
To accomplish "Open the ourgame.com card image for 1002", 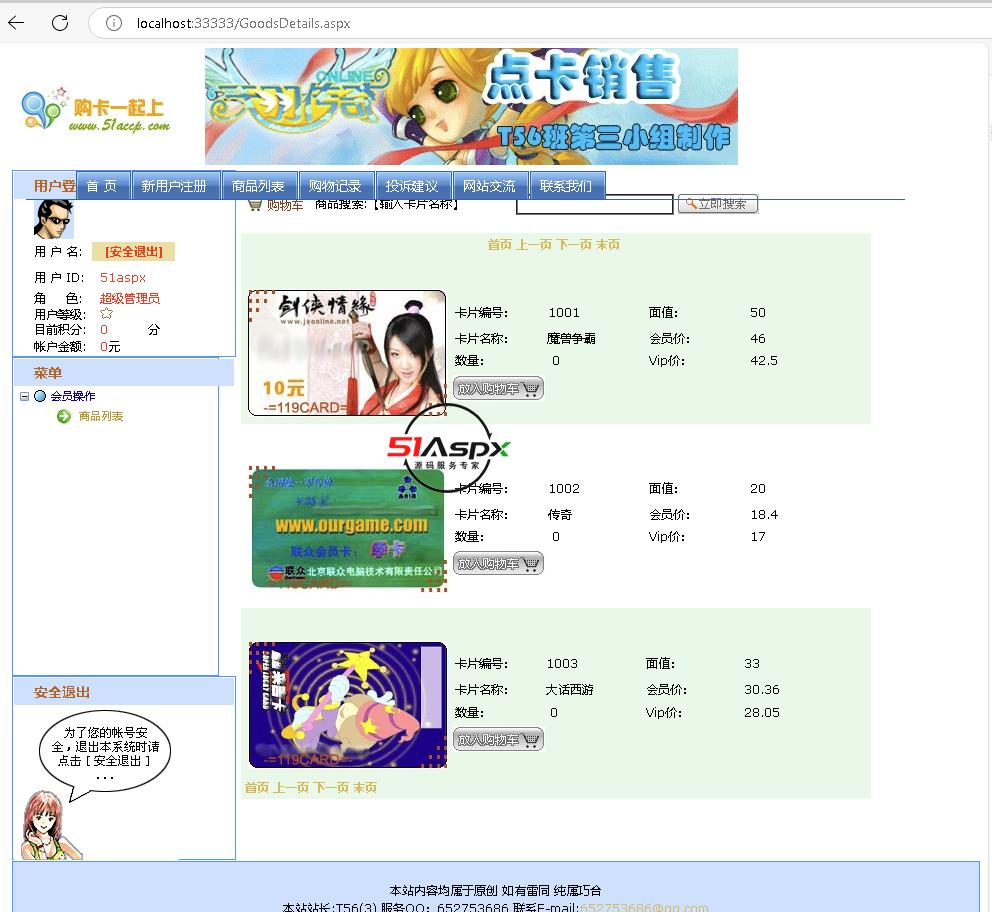I will [x=347, y=529].
